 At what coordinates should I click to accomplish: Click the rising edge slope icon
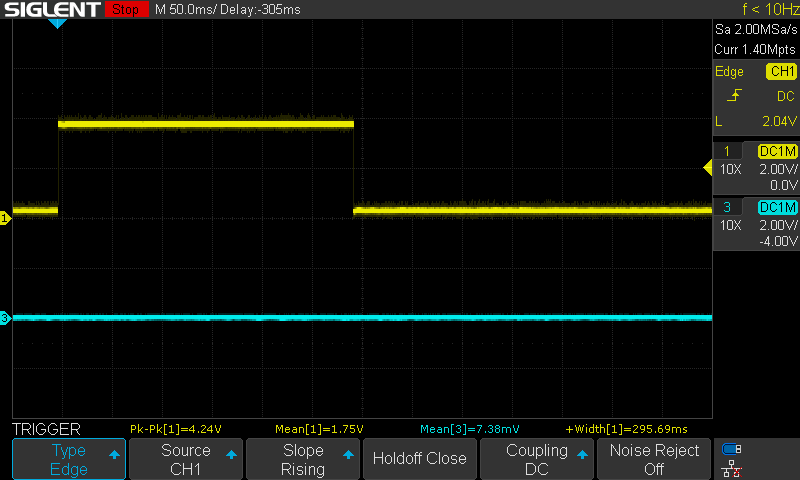click(x=734, y=96)
